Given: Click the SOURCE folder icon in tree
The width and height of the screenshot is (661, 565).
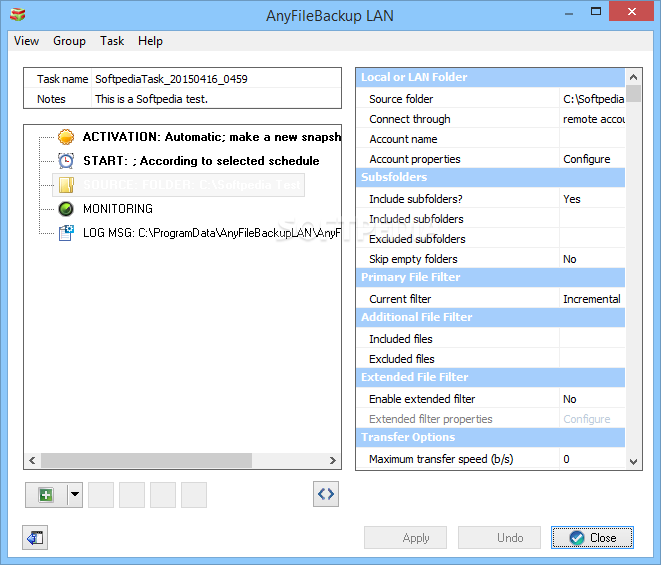Looking at the screenshot, I should click(x=66, y=185).
